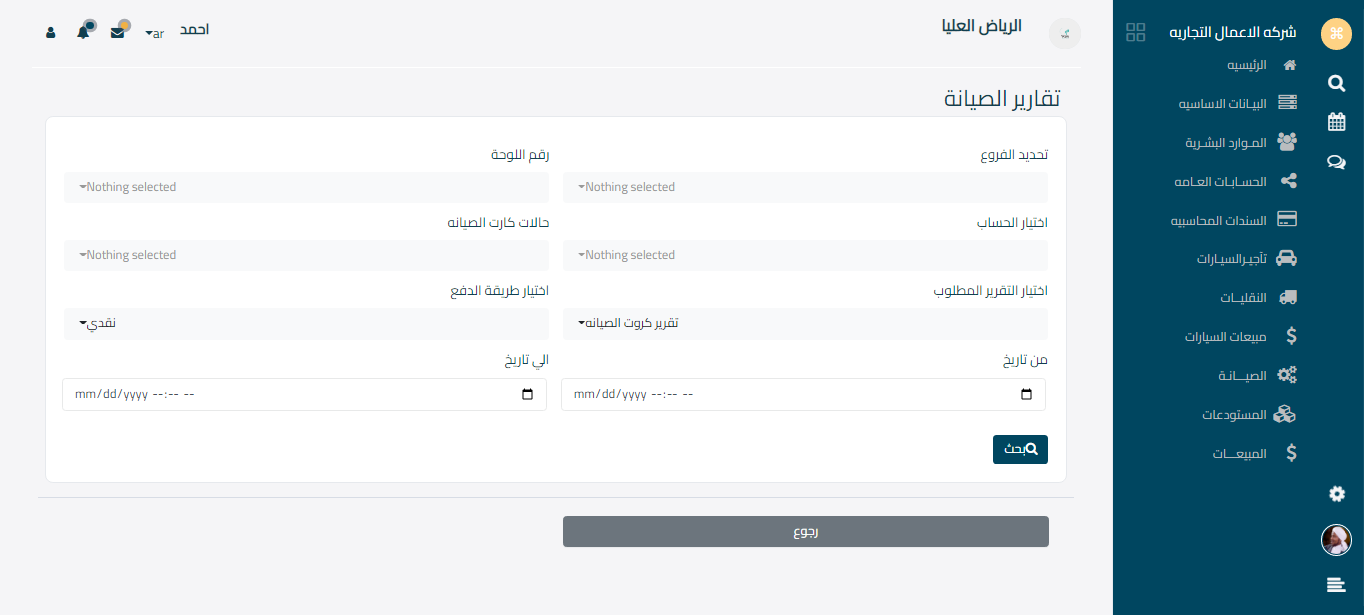Click the بحث search button
The height and width of the screenshot is (615, 1364).
pyautogui.click(x=1020, y=449)
